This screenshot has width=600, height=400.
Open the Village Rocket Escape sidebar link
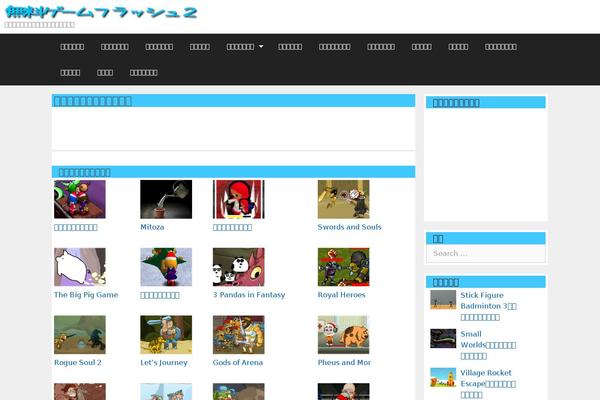(x=488, y=384)
